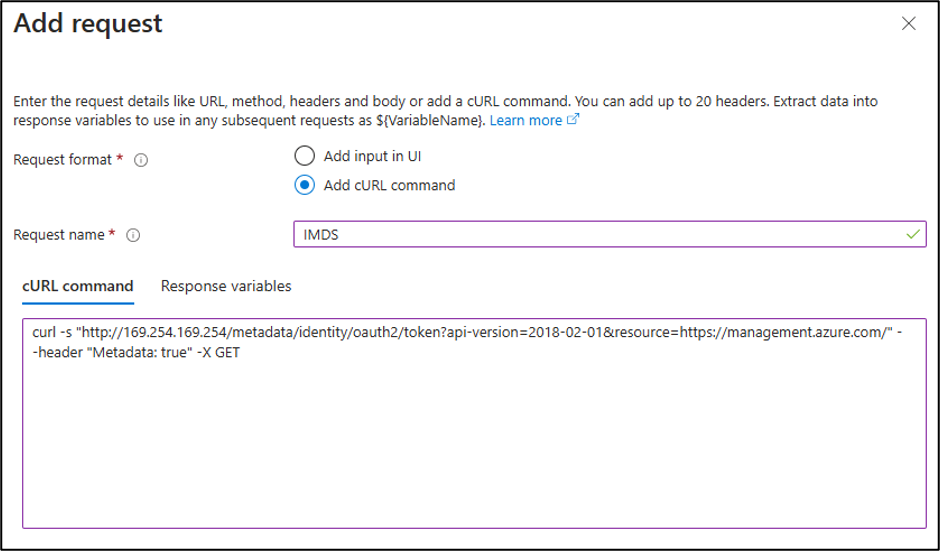Switch to the Response variables tab
940x552 pixels.
click(x=226, y=286)
